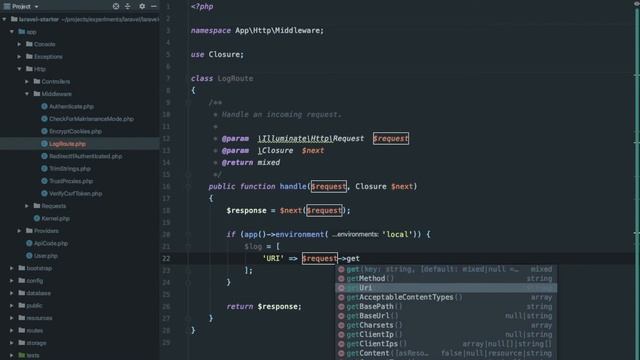
Task: Choose getClientIp() completion suggestion
Action: pos(446,335)
